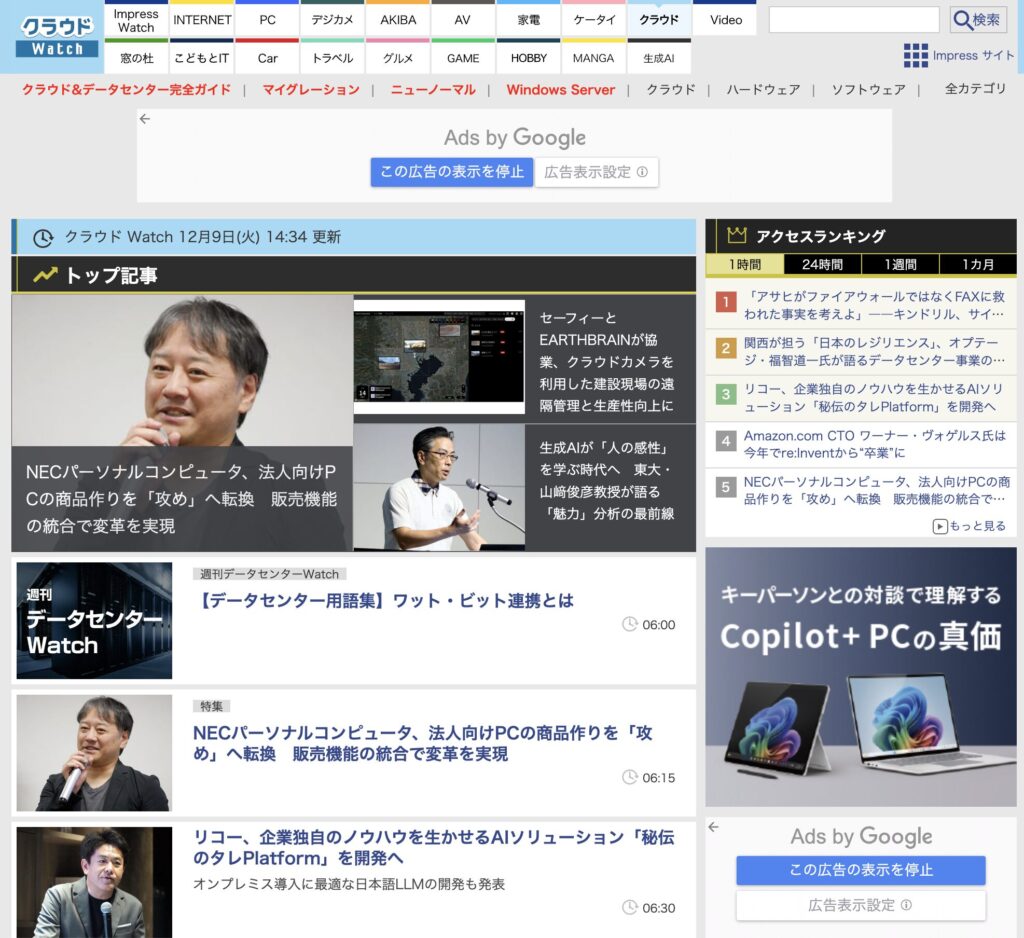Switch ranking to 1週間 tab
1024x938 pixels.
pos(900,265)
